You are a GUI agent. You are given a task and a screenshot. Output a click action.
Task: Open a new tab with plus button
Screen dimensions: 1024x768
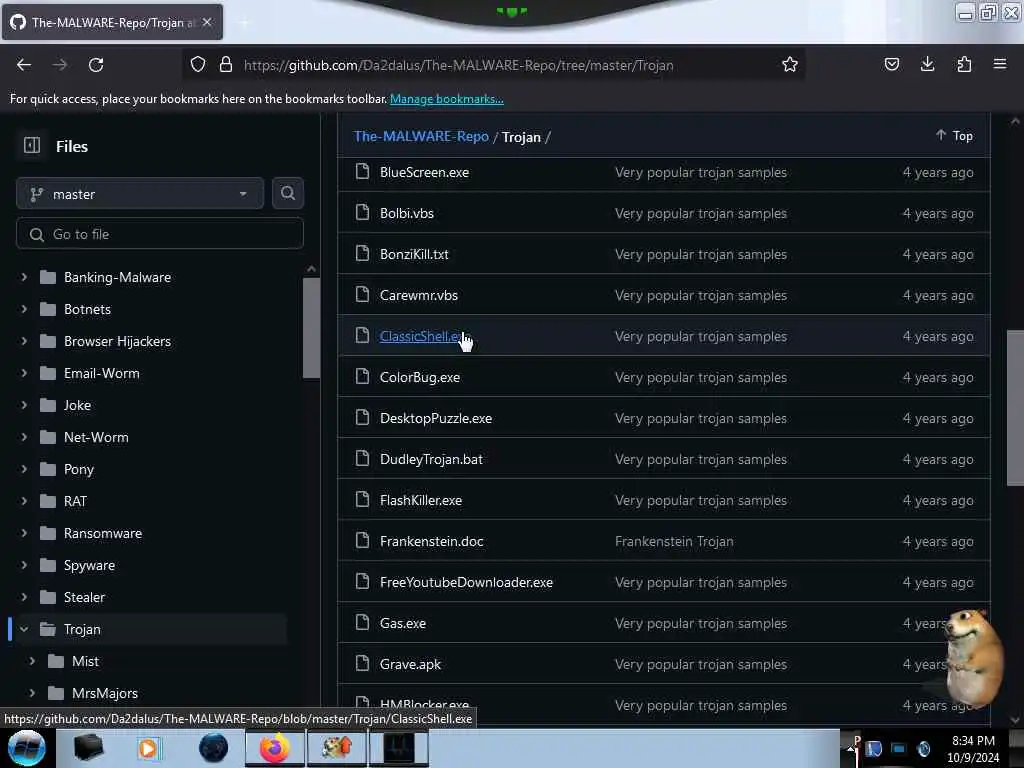click(x=245, y=22)
